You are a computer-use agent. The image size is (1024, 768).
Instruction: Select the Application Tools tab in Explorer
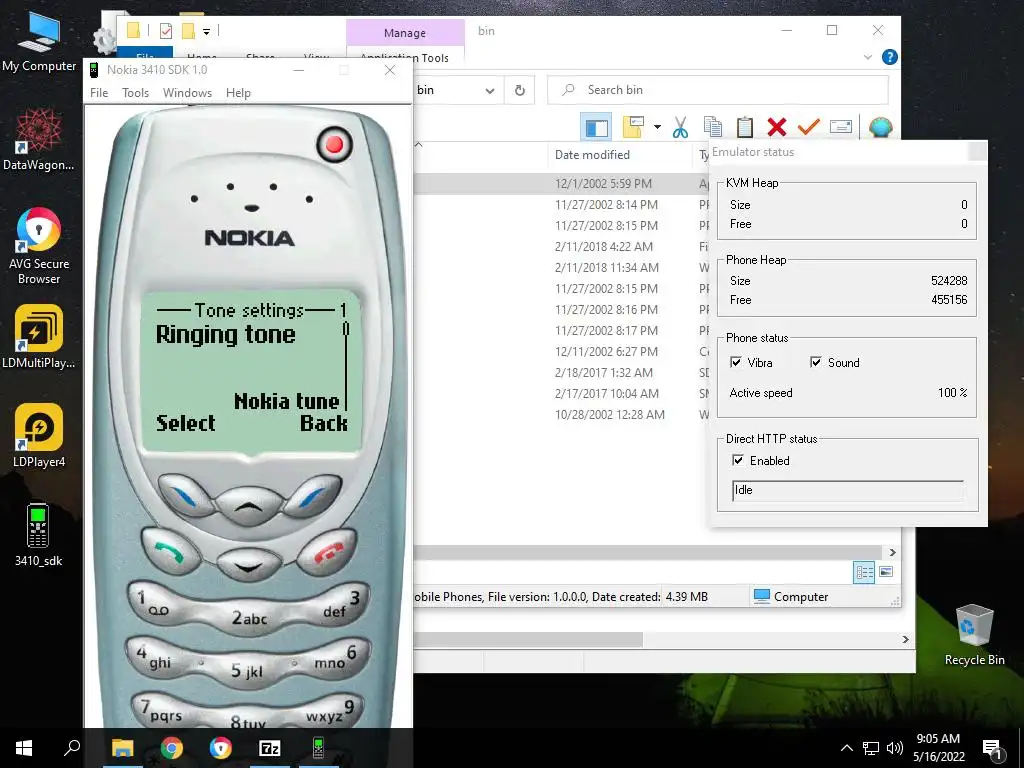tap(405, 57)
